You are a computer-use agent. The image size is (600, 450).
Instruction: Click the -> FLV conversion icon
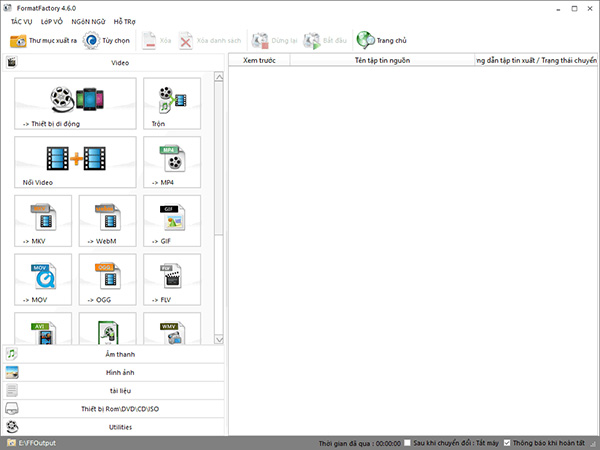(171, 279)
